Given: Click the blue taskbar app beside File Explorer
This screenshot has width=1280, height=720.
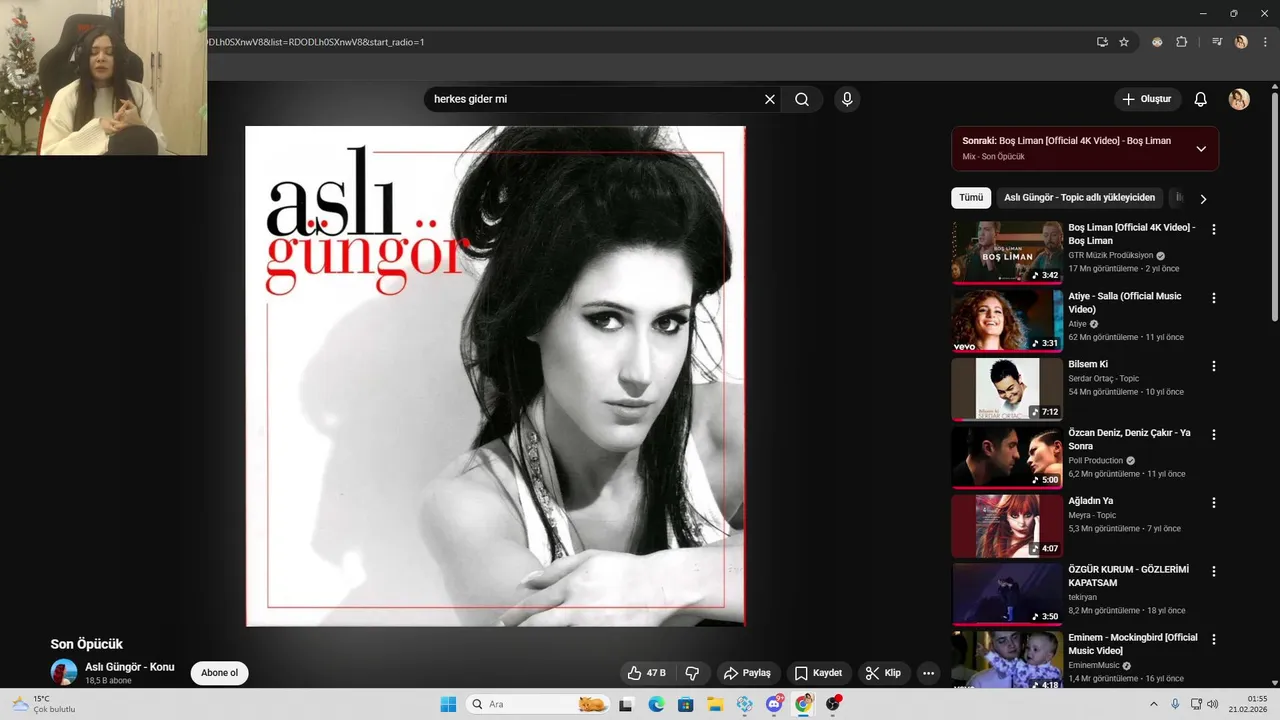Looking at the screenshot, I should coord(745,704).
